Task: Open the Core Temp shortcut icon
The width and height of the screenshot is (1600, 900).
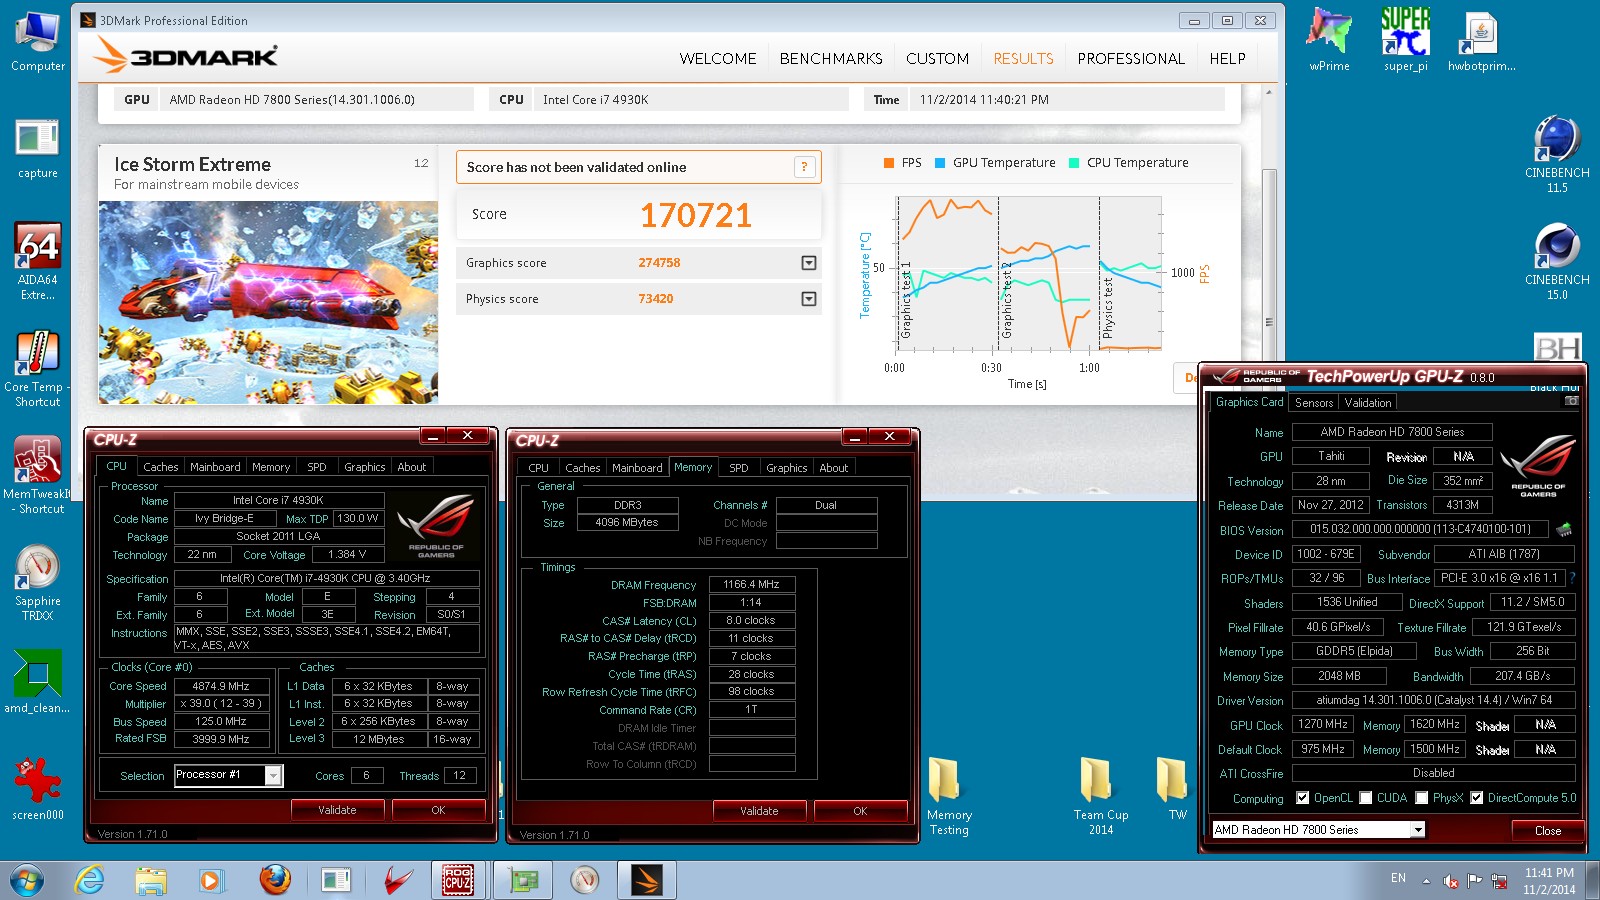Action: pos(38,368)
